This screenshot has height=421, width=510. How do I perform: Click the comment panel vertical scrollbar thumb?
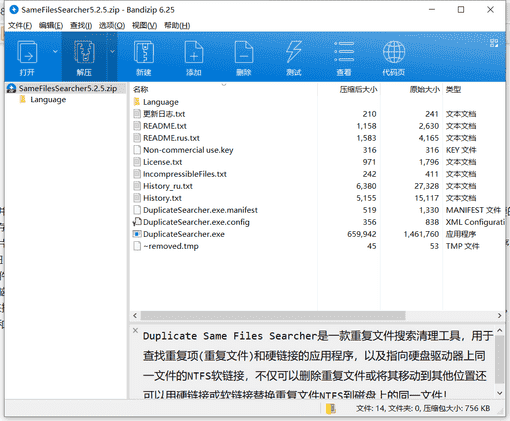[x=499, y=359]
